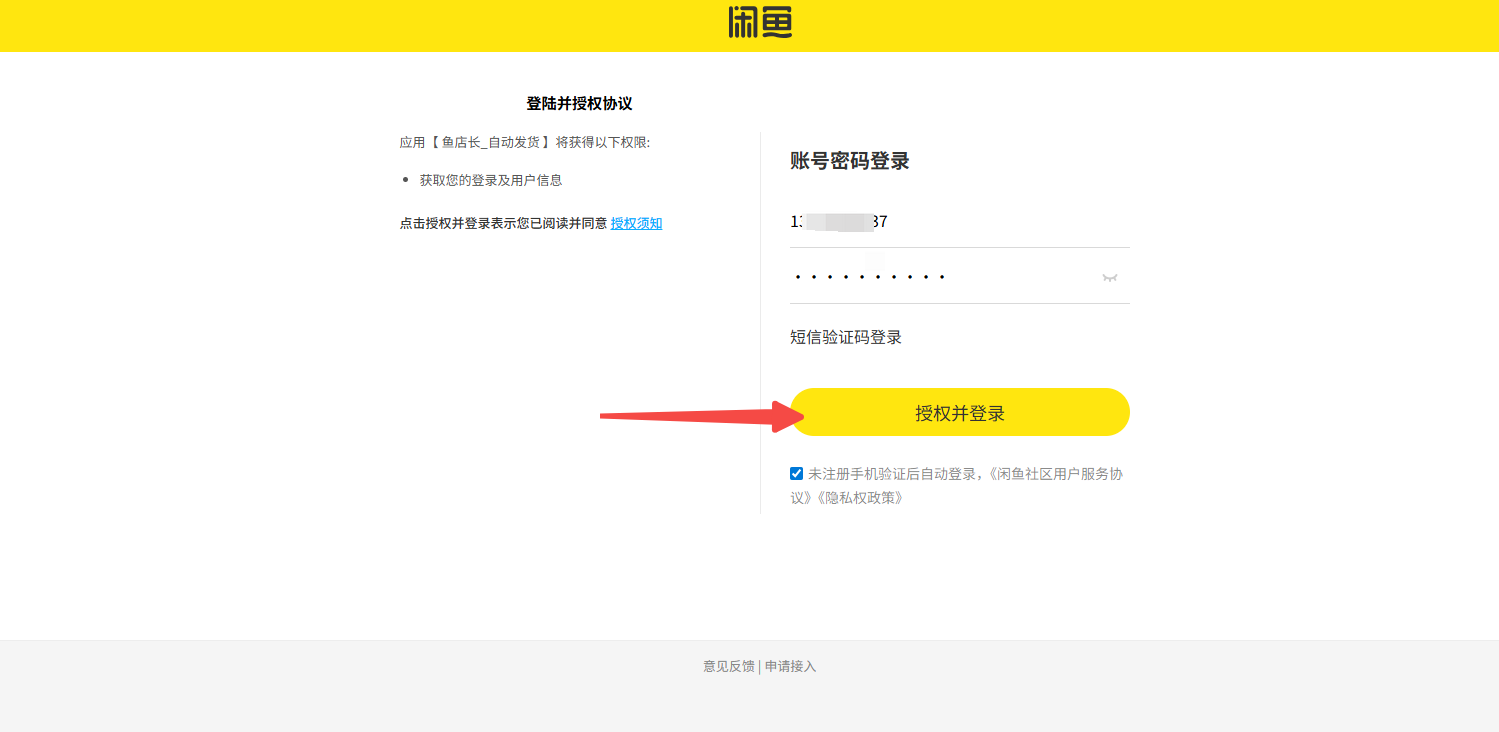This screenshot has height=732, width=1499.
Task: Click the 授权并登录 button
Action: (x=960, y=412)
